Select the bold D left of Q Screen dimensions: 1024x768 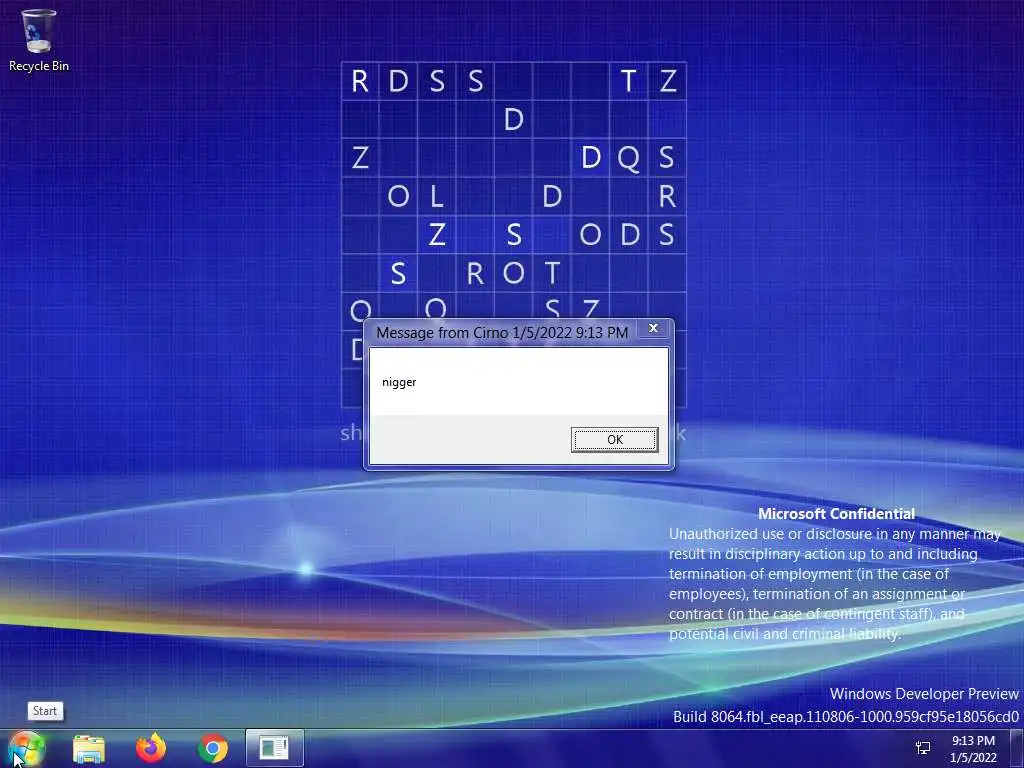[590, 157]
